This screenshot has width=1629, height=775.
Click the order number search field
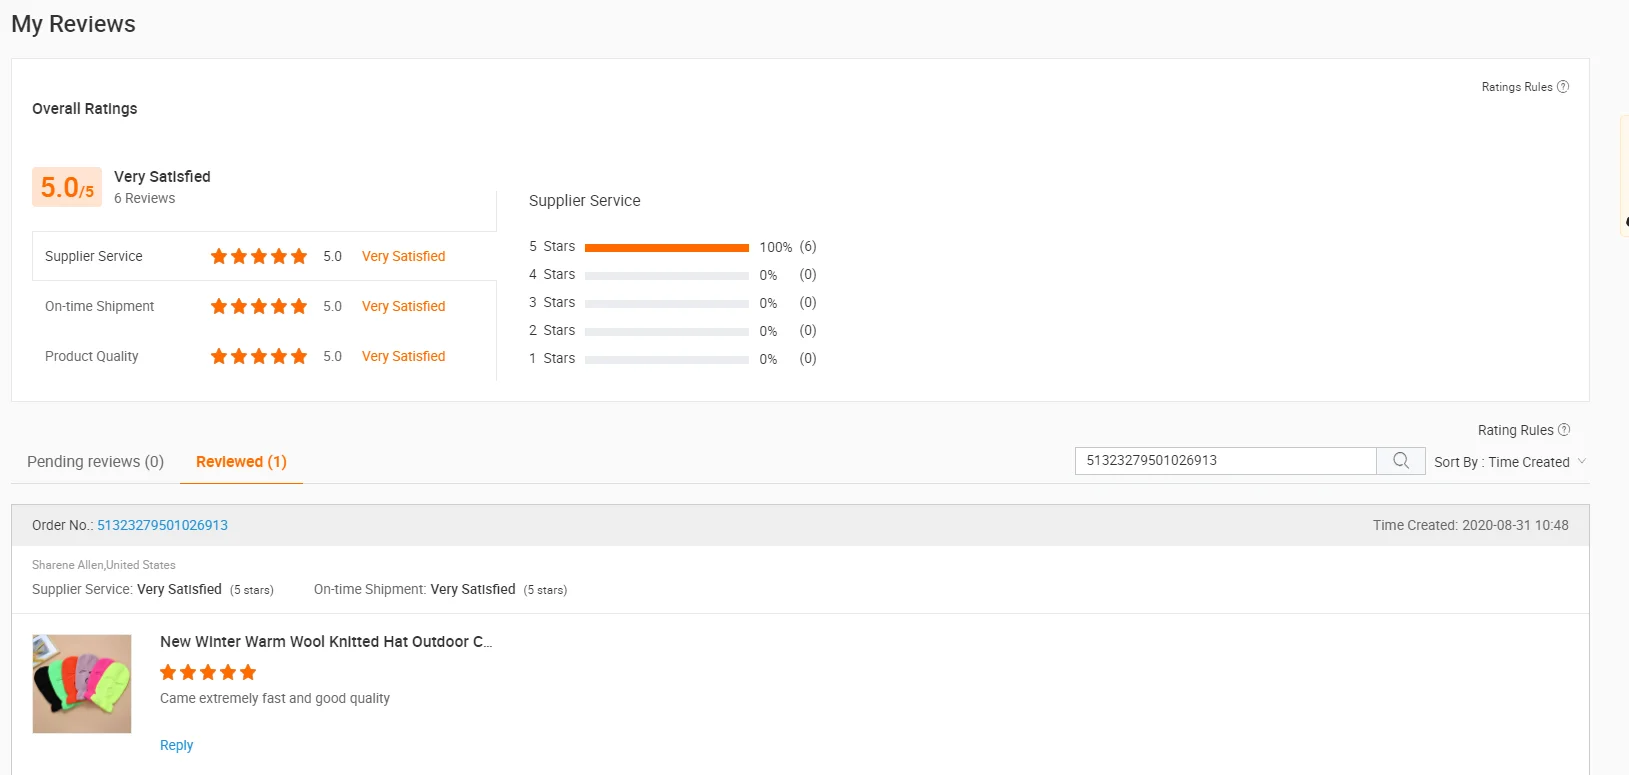[1225, 461]
